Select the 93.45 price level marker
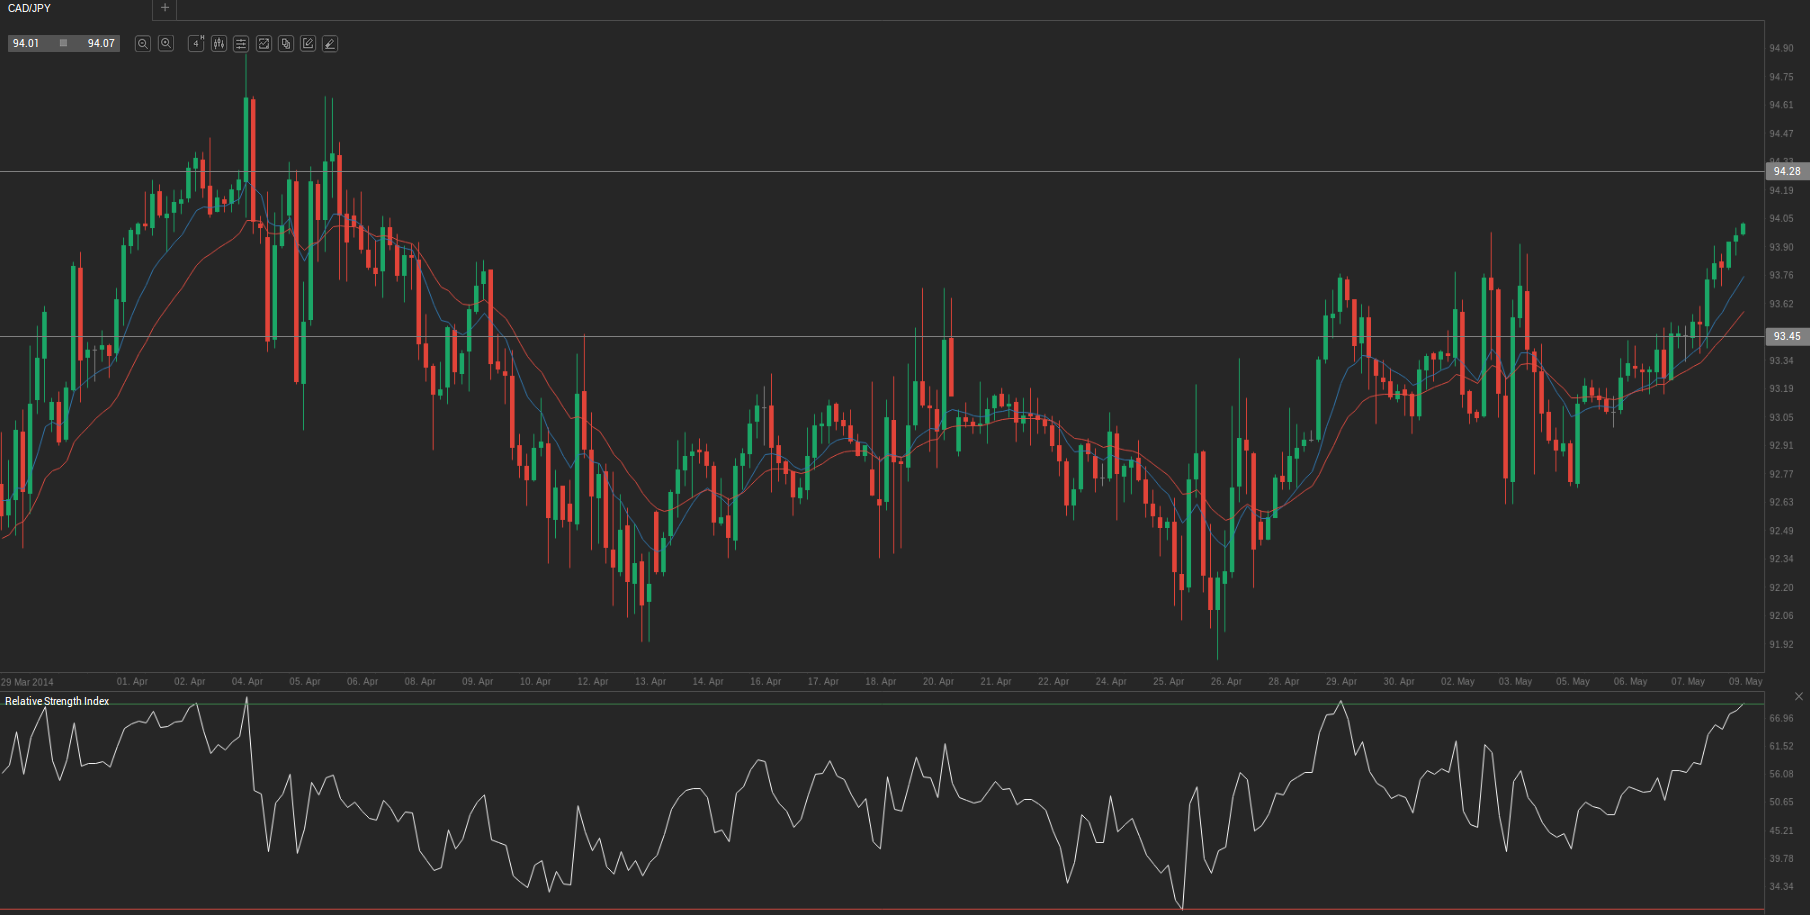This screenshot has width=1810, height=915. click(1787, 336)
